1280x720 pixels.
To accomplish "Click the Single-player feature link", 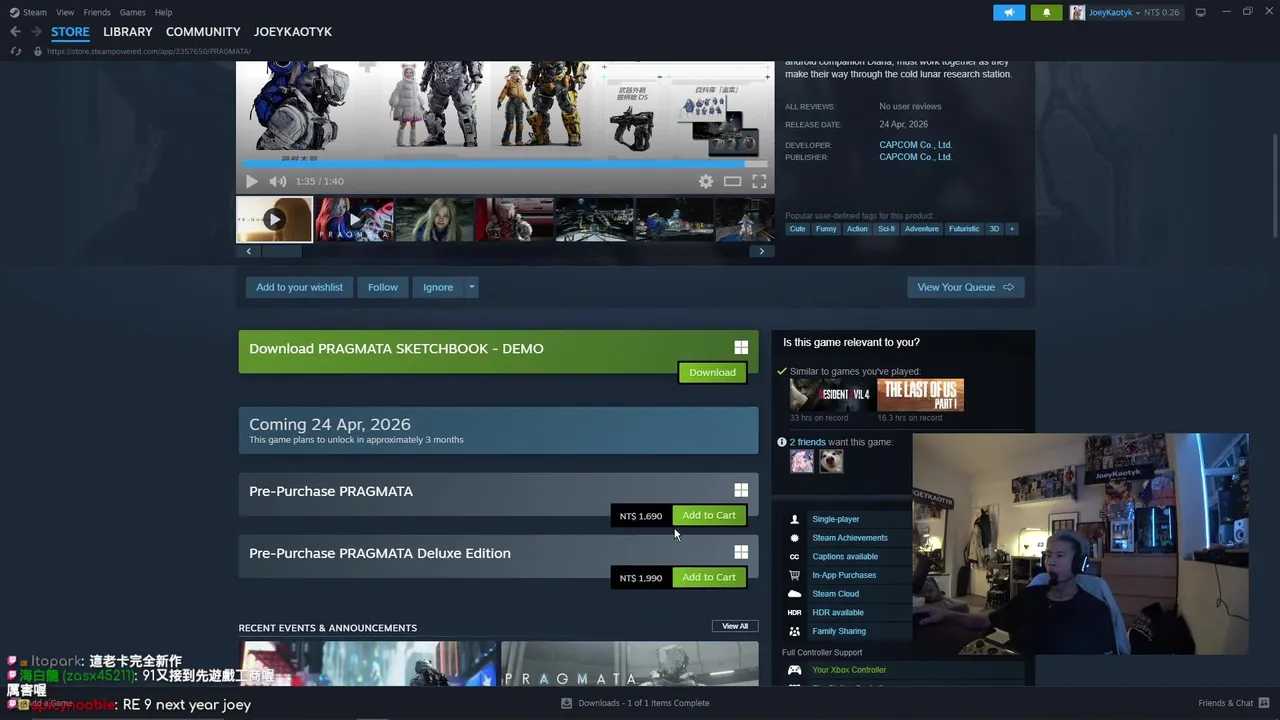I will [x=836, y=519].
